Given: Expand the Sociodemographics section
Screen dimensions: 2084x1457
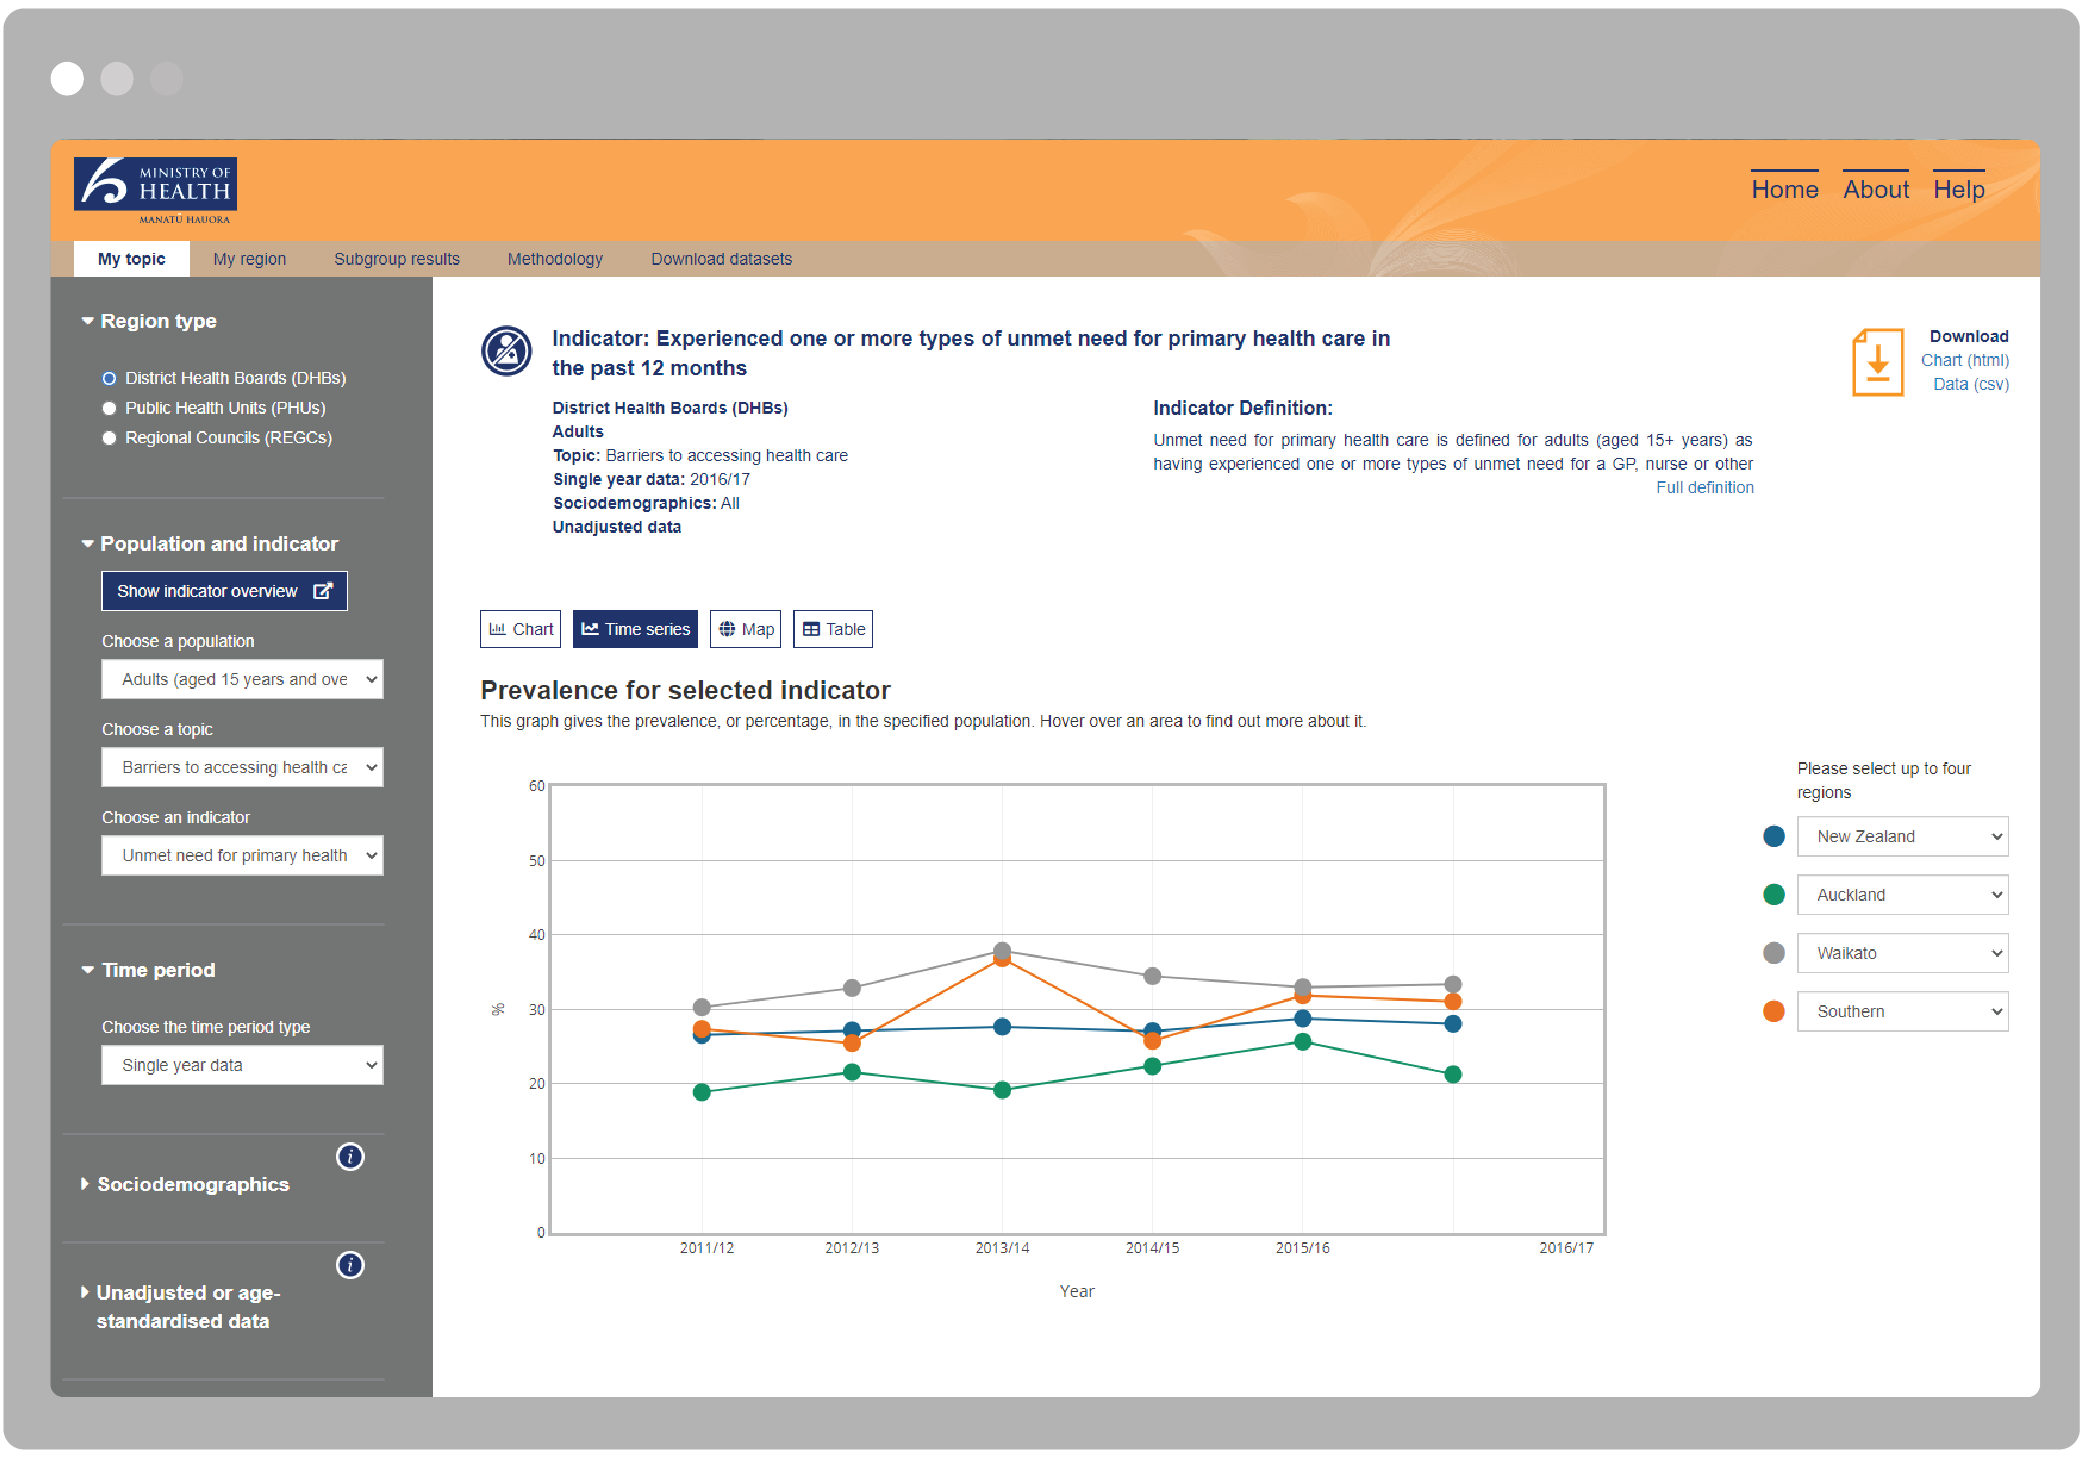Looking at the screenshot, I should pyautogui.click(x=192, y=1184).
